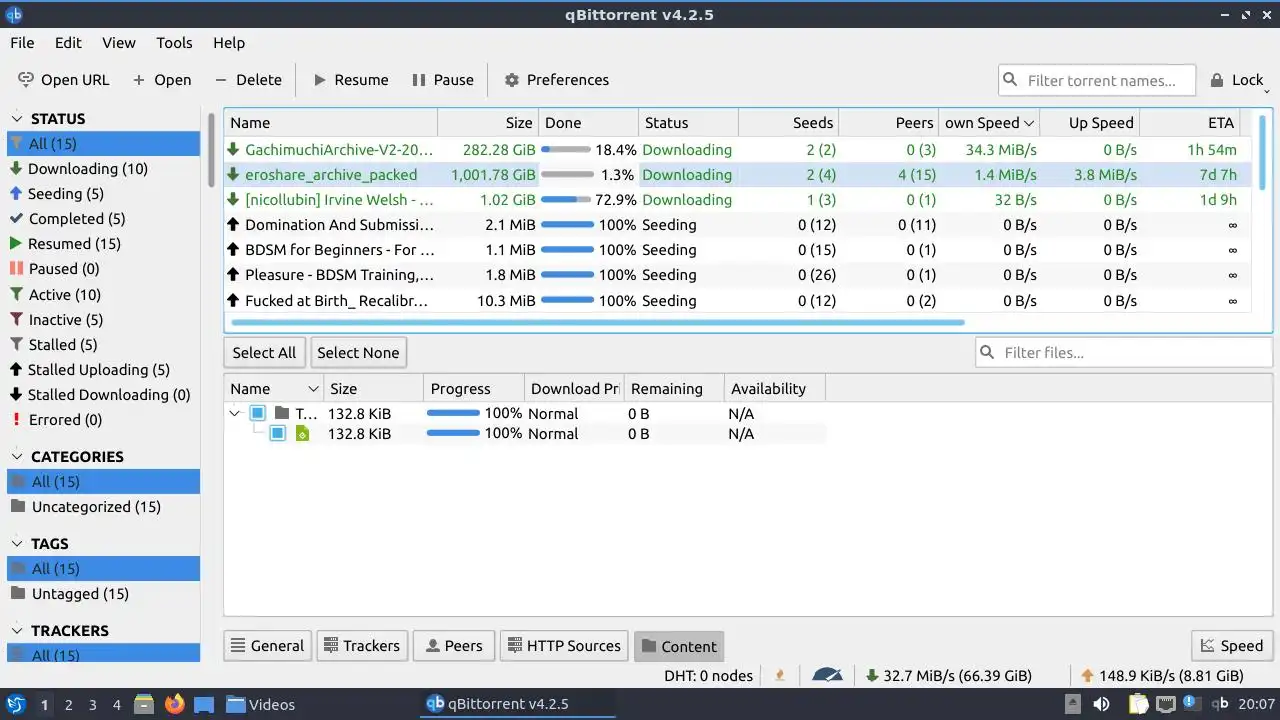Screen dimensions: 1280x720
Task: Click GachimuchiArchive progress bar at 18.4%
Action: coord(566,150)
